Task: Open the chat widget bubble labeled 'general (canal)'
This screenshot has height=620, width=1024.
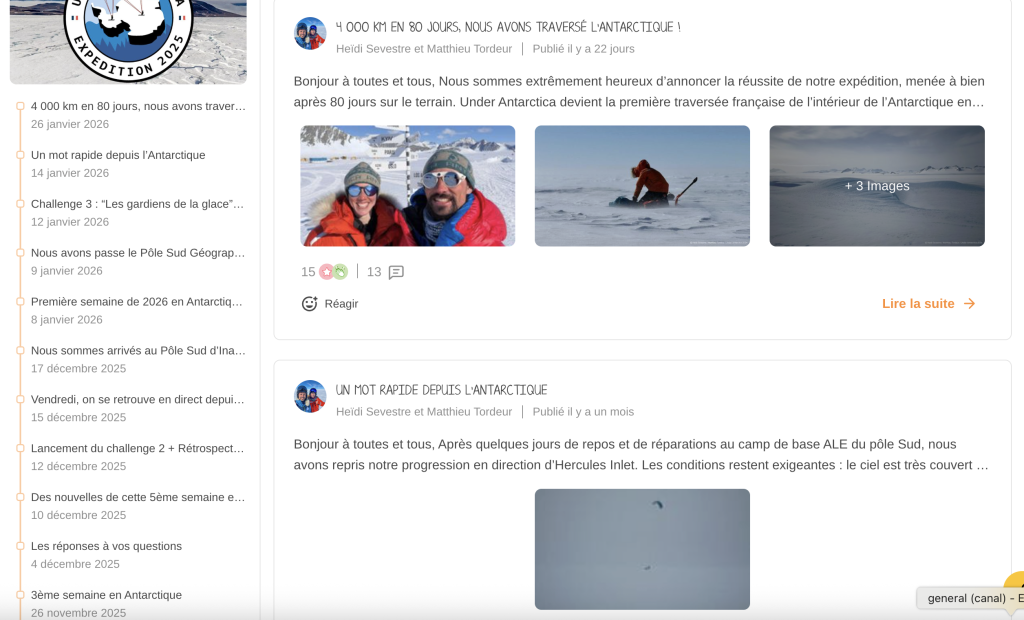Action: [x=965, y=598]
